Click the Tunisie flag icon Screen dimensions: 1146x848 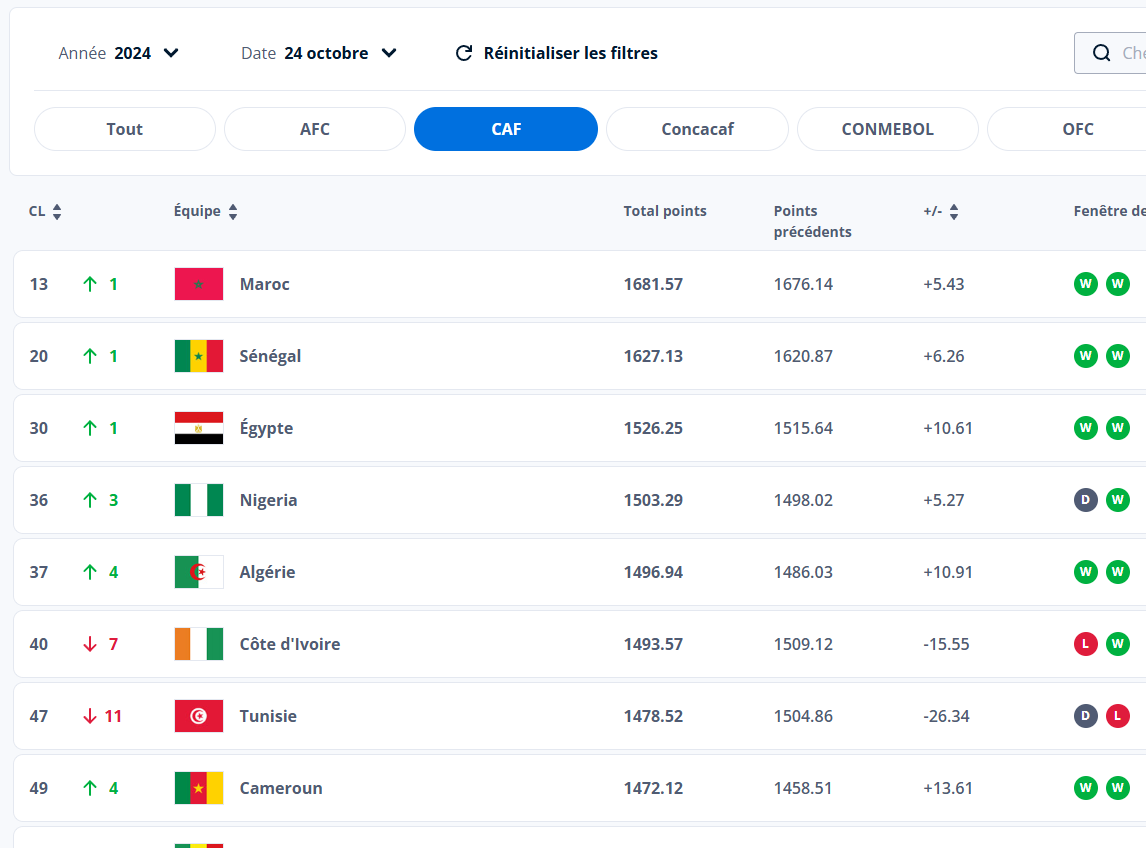[x=199, y=716]
